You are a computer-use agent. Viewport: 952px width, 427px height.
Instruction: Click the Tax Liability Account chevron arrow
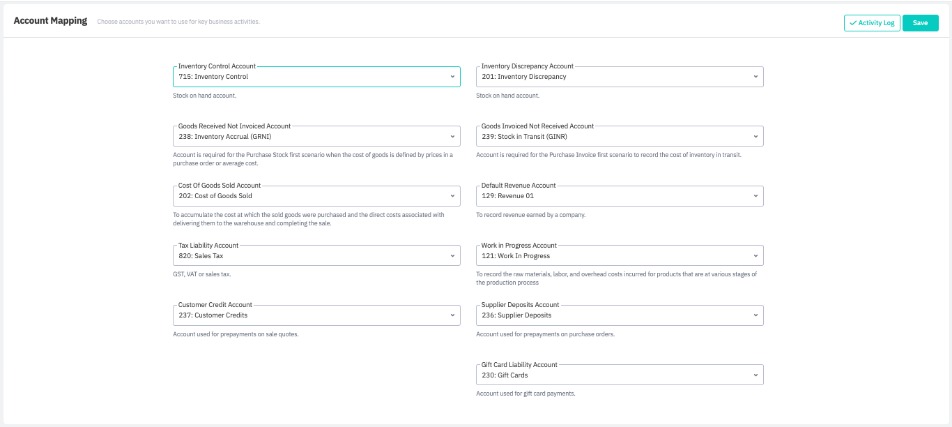[452, 256]
